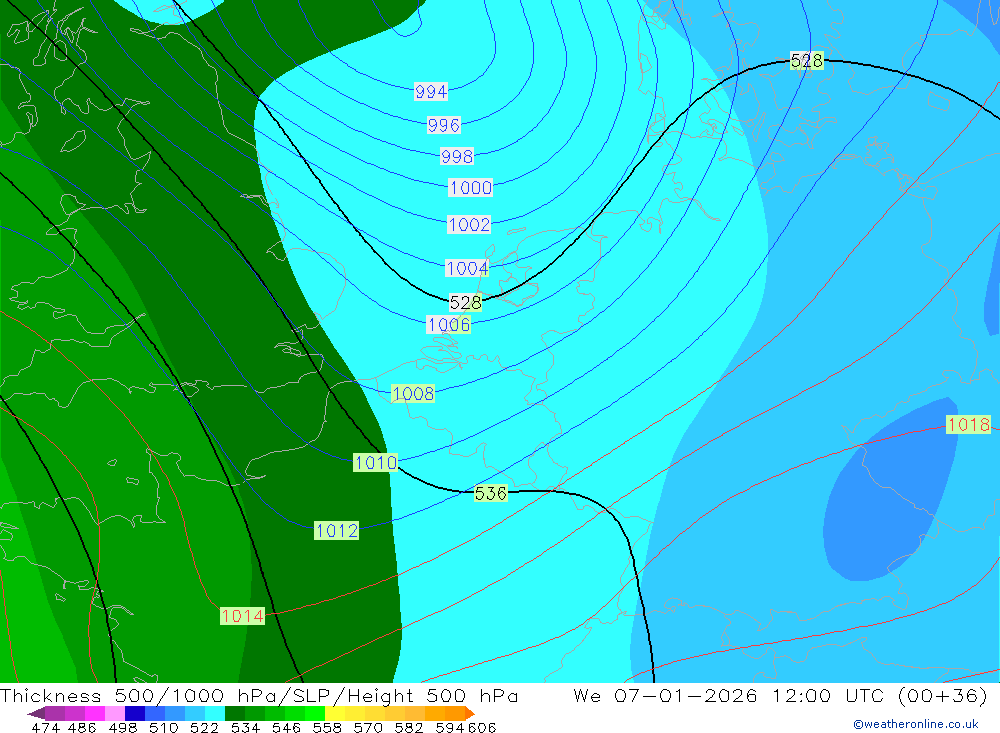The image size is (1000, 733).
Task: Click the legend value 594
Action: (x=450, y=727)
